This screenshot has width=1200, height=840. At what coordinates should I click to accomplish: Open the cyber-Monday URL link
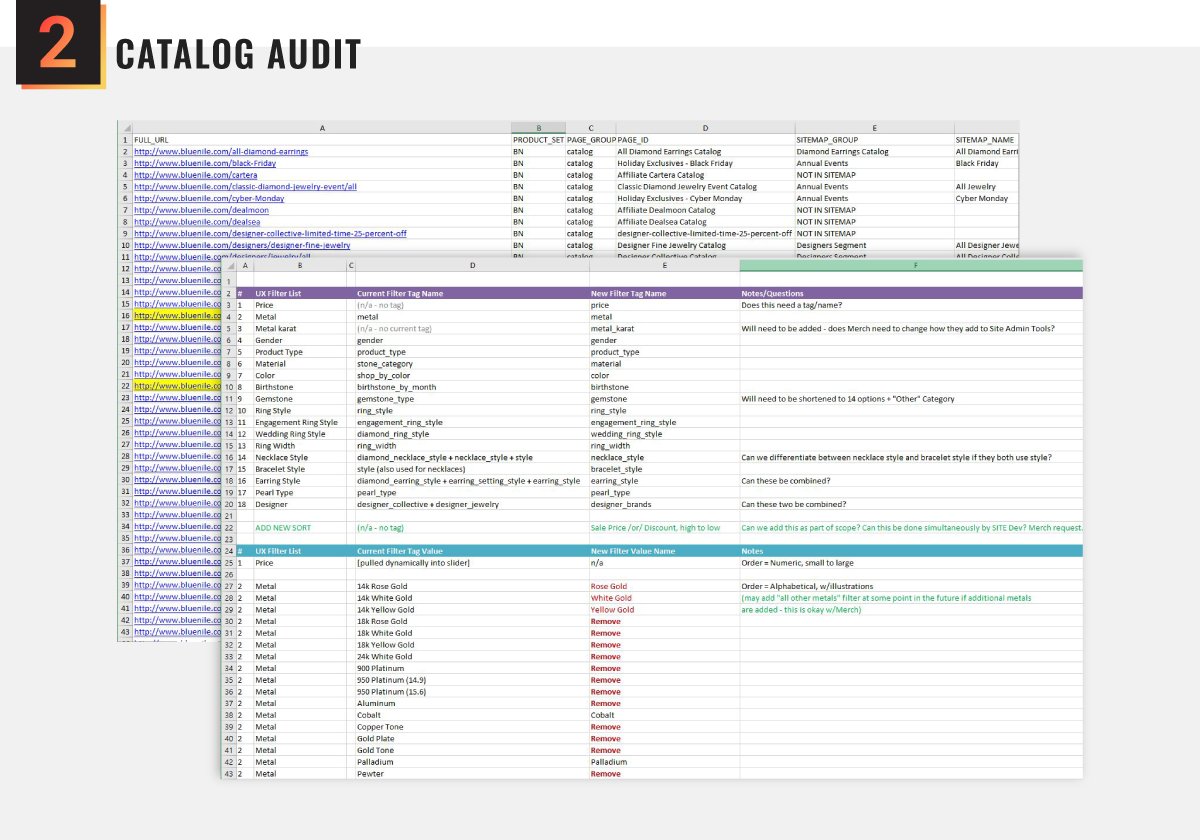coord(209,198)
